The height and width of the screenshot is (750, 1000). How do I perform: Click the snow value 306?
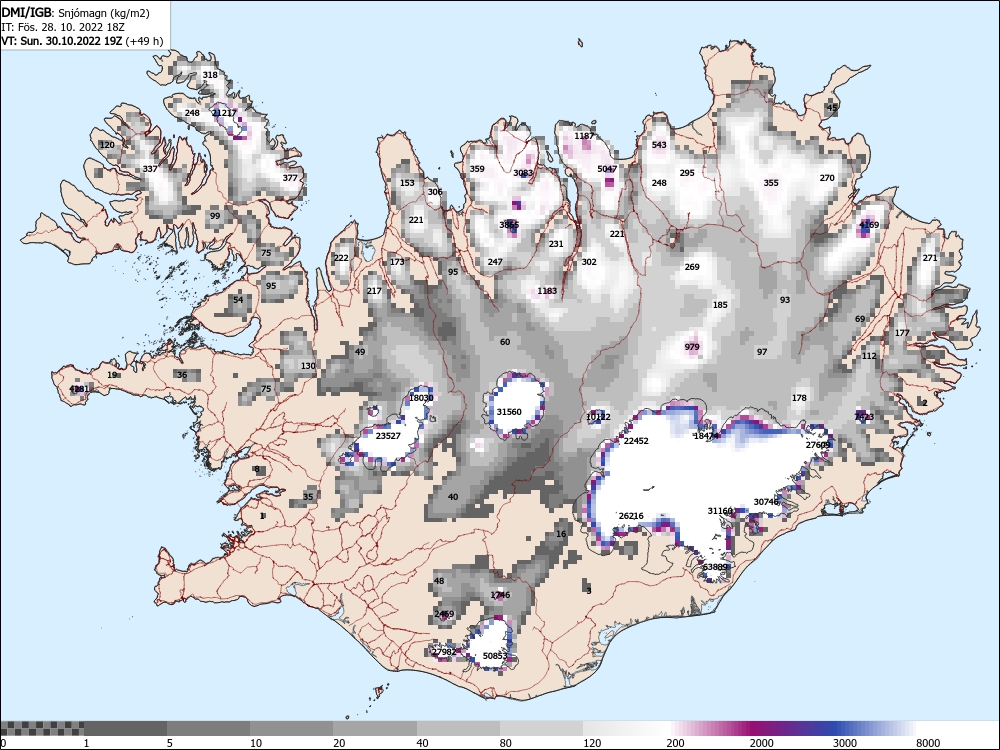(435, 192)
